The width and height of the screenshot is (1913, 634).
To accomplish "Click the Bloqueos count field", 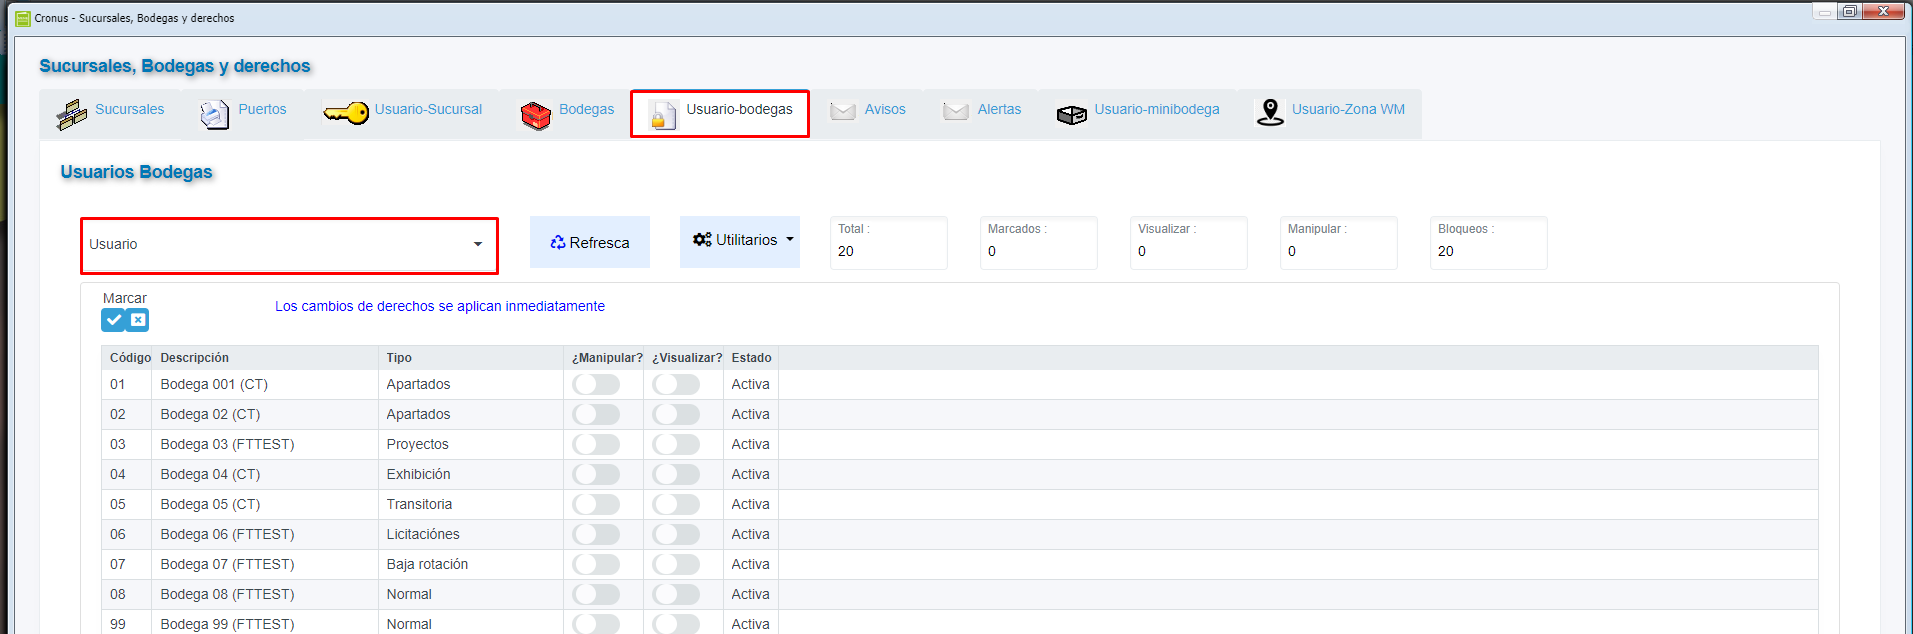I will point(1488,243).
